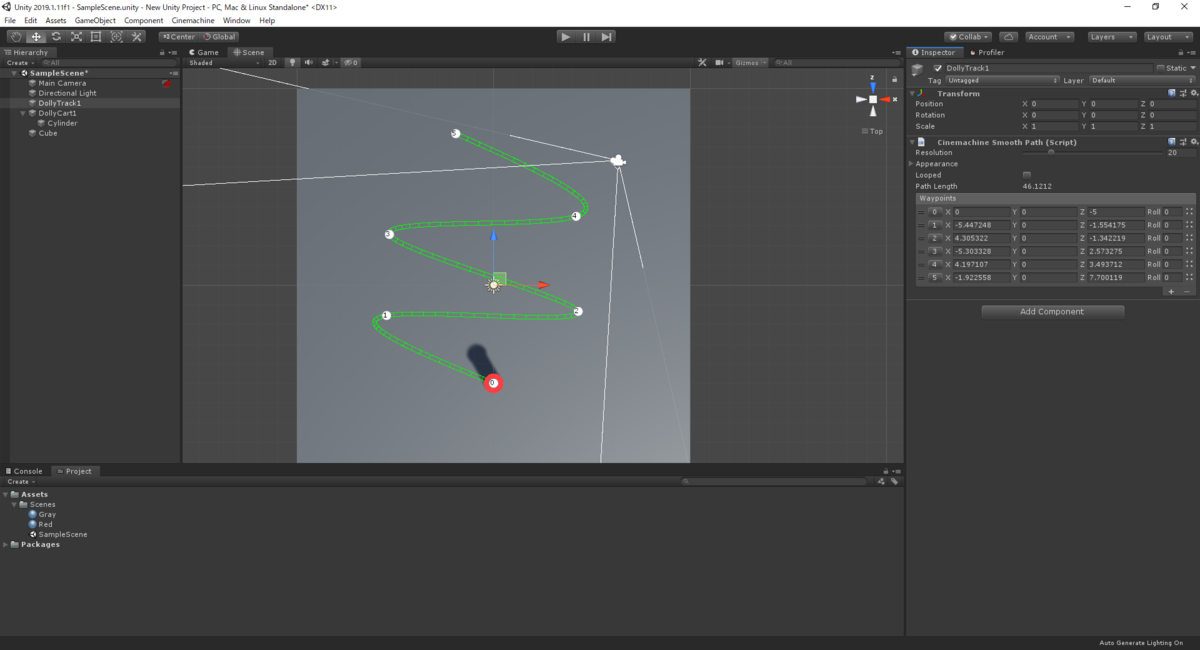Viewport: 1200px width, 650px height.
Task: Select the Hand tool
Action: [16, 37]
